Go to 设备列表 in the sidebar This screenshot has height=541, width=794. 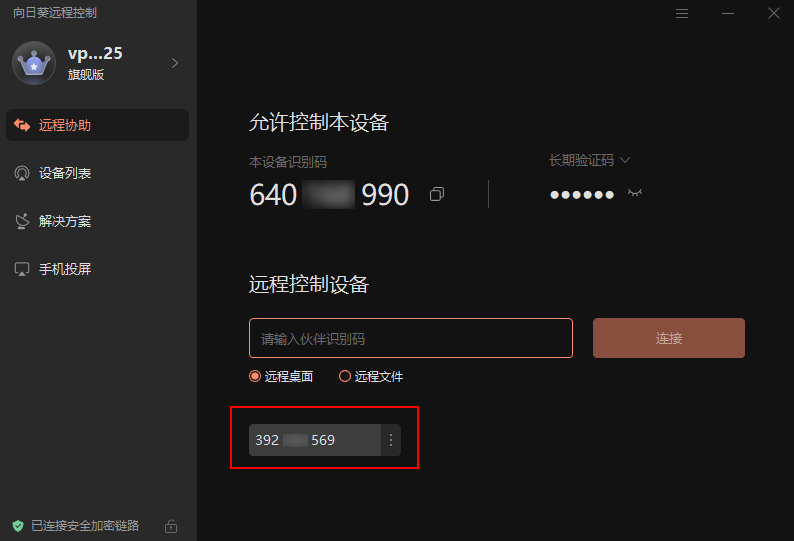tap(97, 173)
